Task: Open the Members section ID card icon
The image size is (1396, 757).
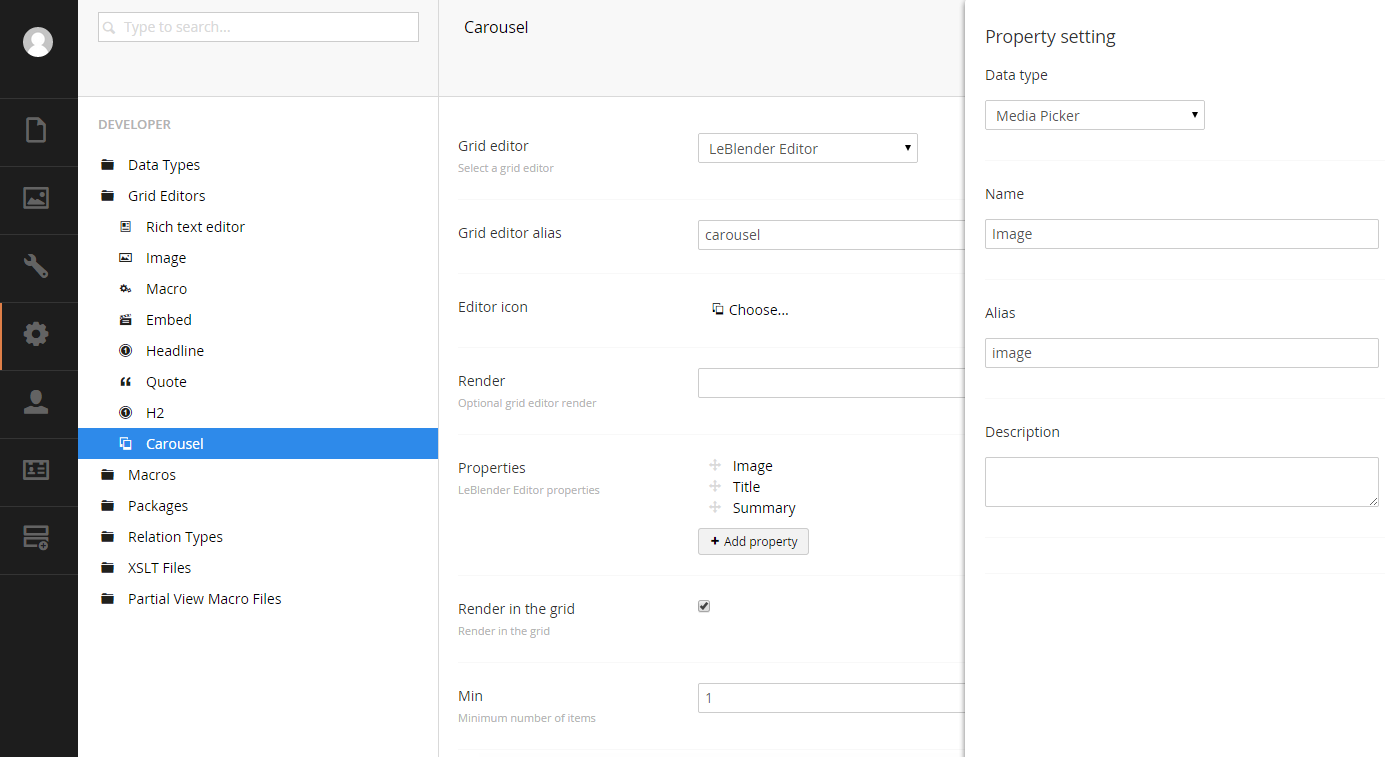Action: tap(36, 470)
